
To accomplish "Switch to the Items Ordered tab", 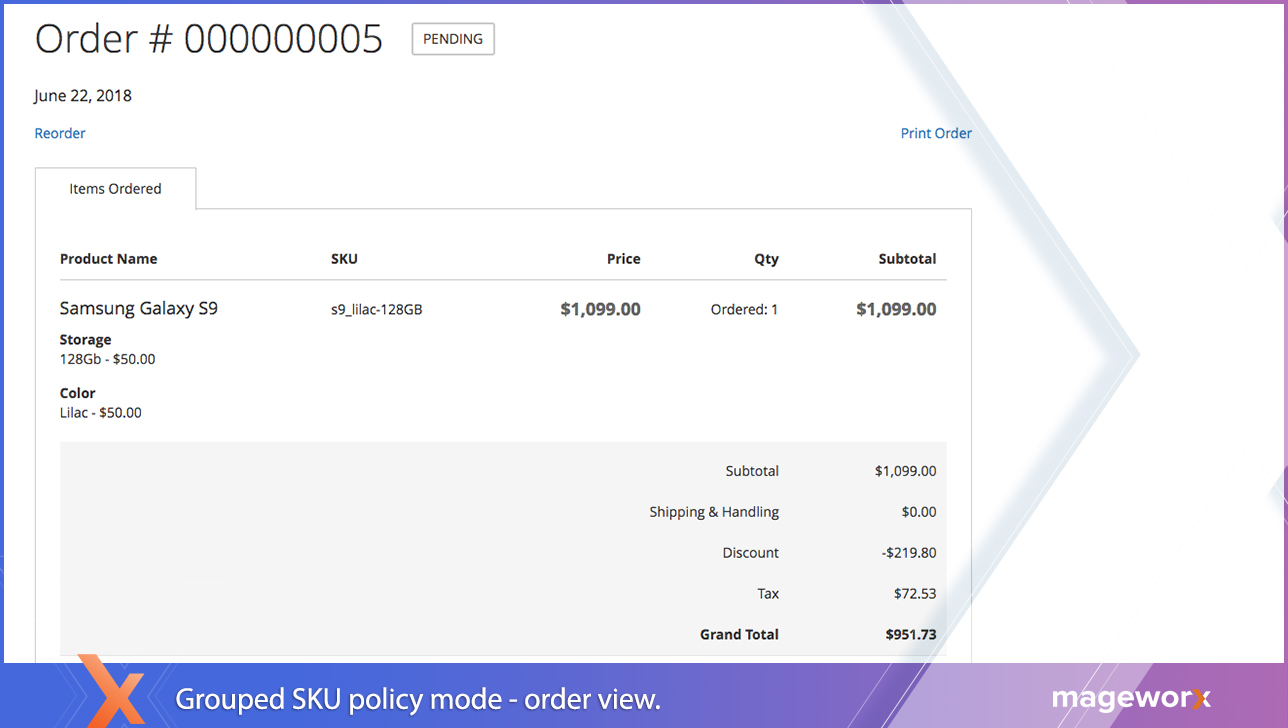I will click(115, 188).
